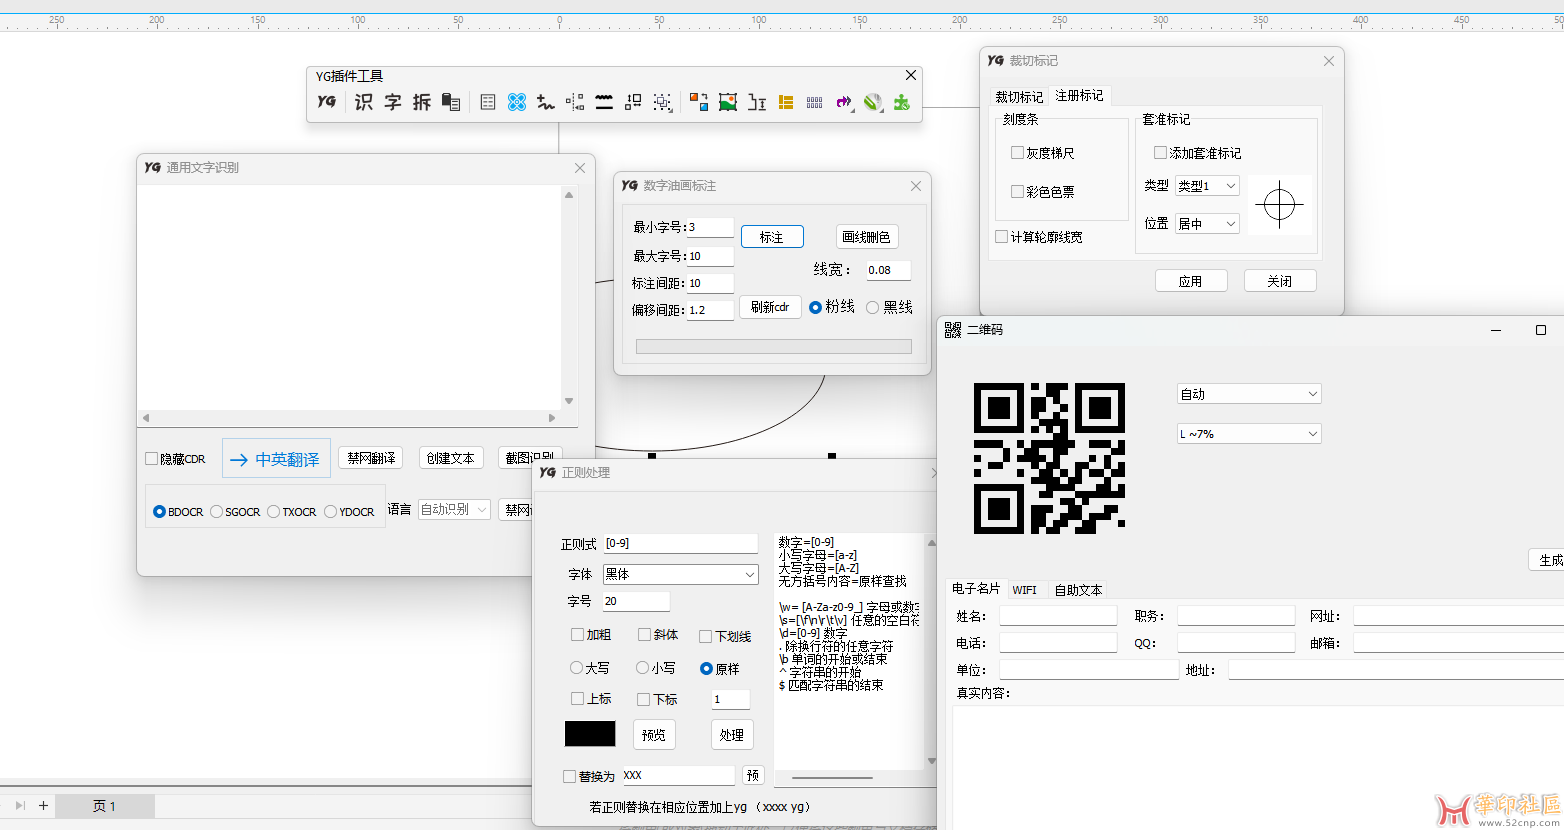Click the orange-blue color swap icon
The image size is (1564, 830).
(x=699, y=102)
